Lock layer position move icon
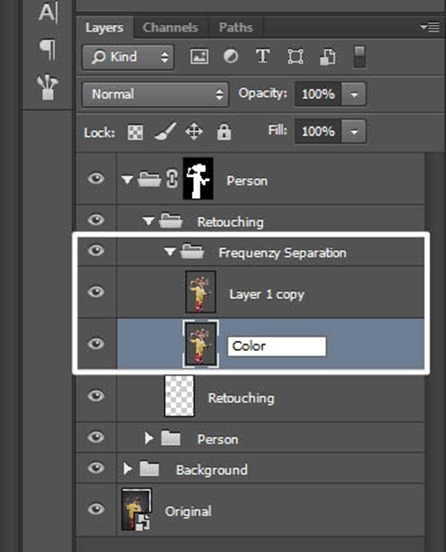 (194, 132)
